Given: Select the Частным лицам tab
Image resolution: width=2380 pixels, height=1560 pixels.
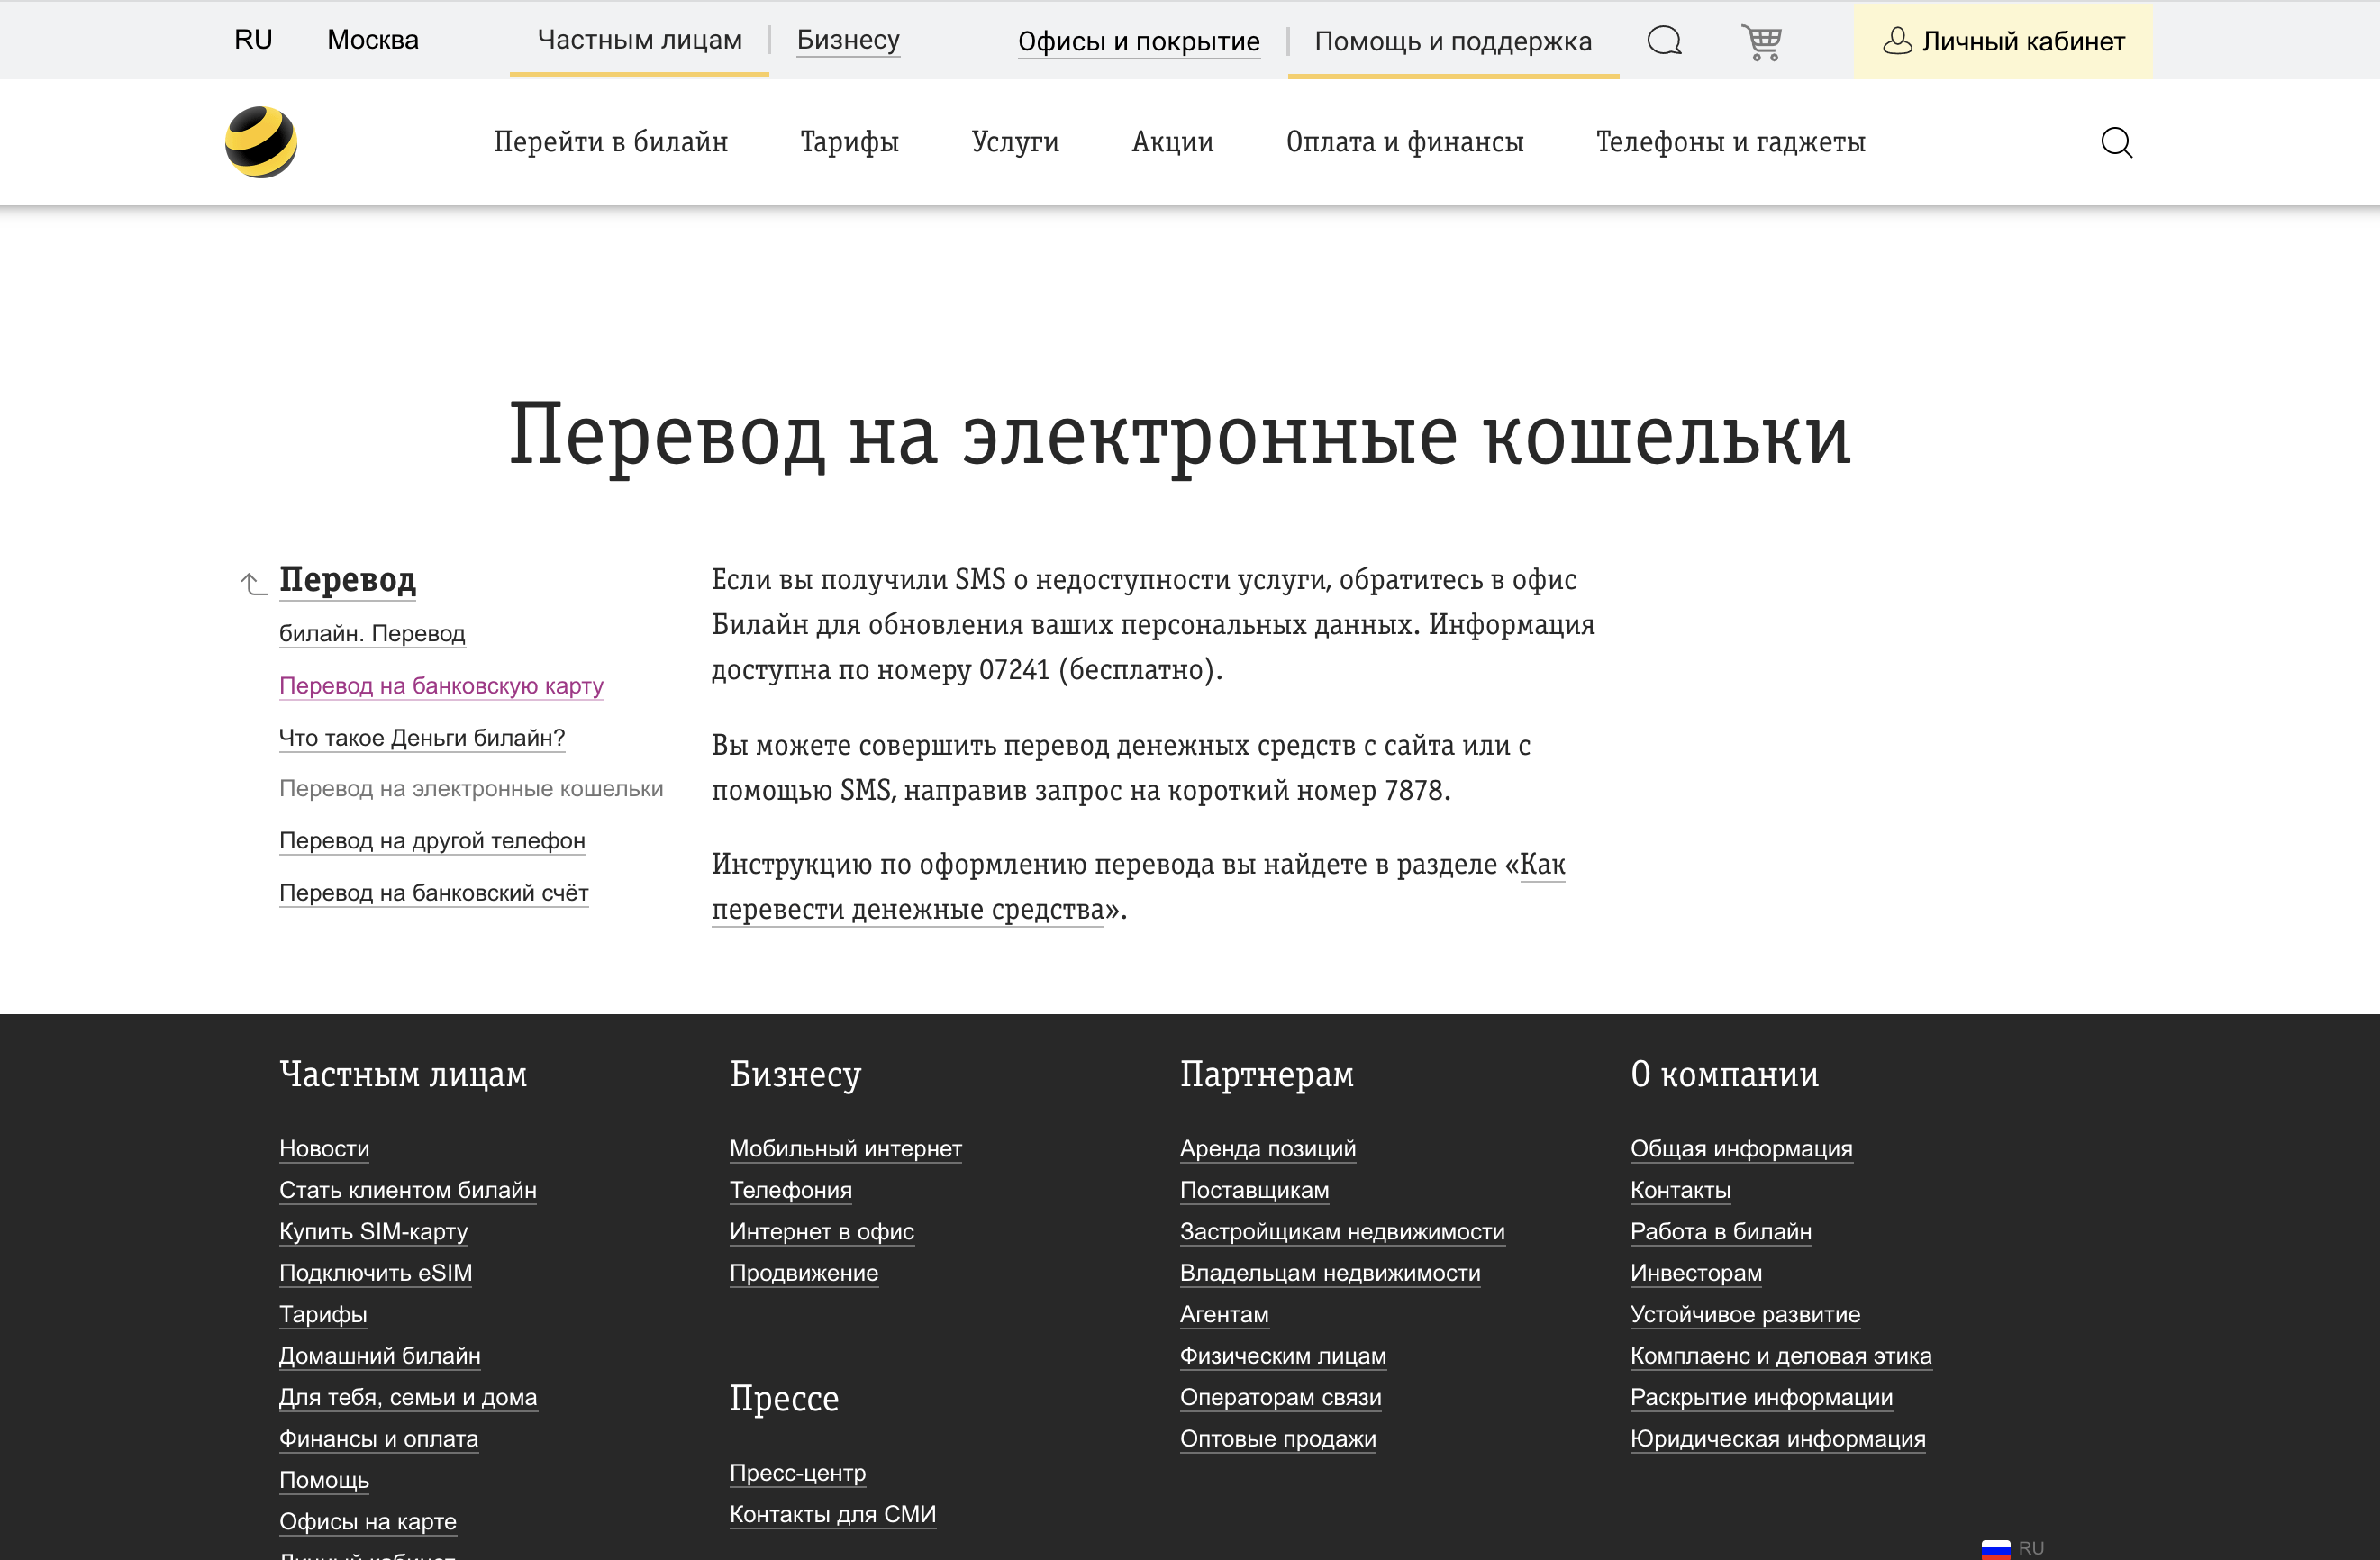Looking at the screenshot, I should [639, 39].
